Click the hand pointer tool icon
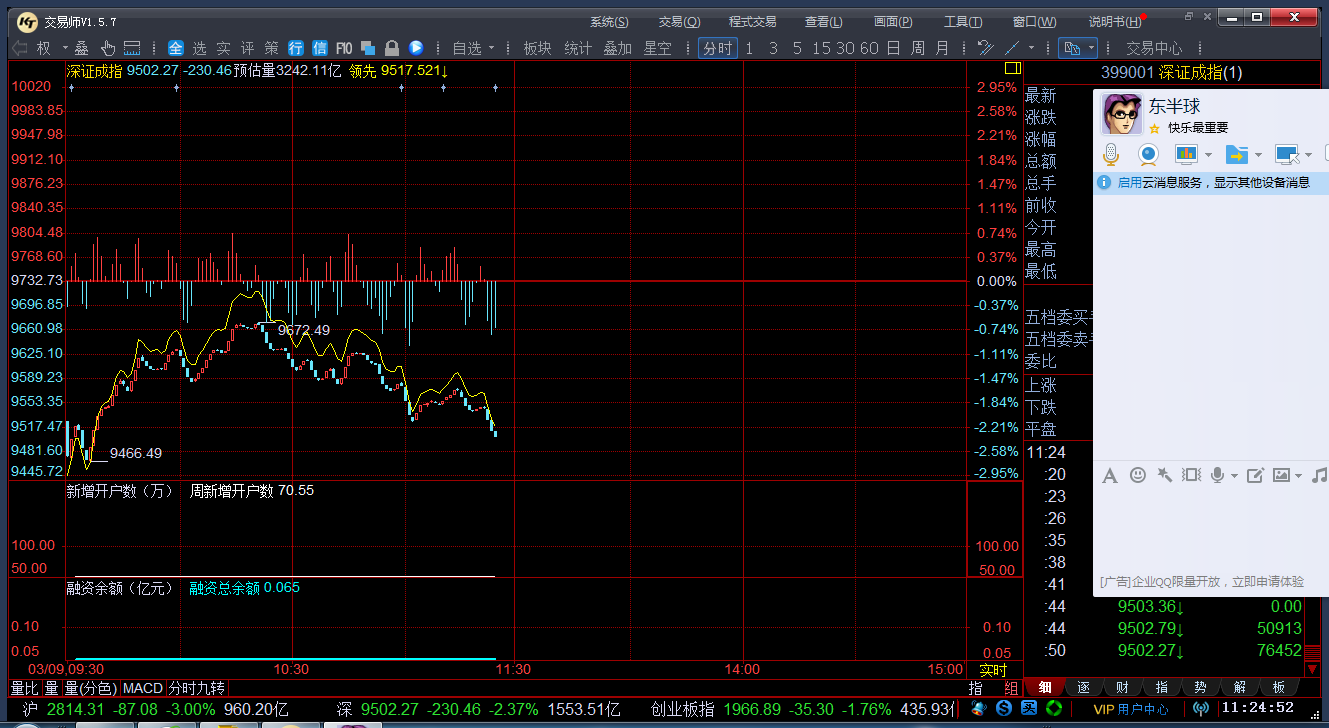 pos(107,48)
